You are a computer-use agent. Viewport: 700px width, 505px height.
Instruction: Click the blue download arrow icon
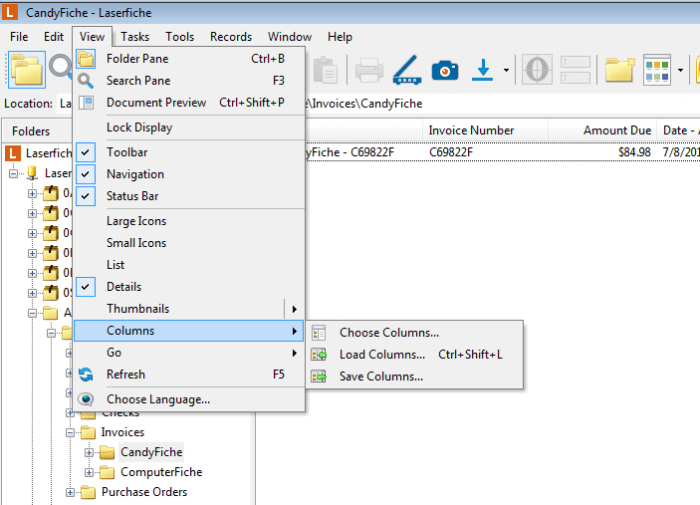pyautogui.click(x=483, y=70)
